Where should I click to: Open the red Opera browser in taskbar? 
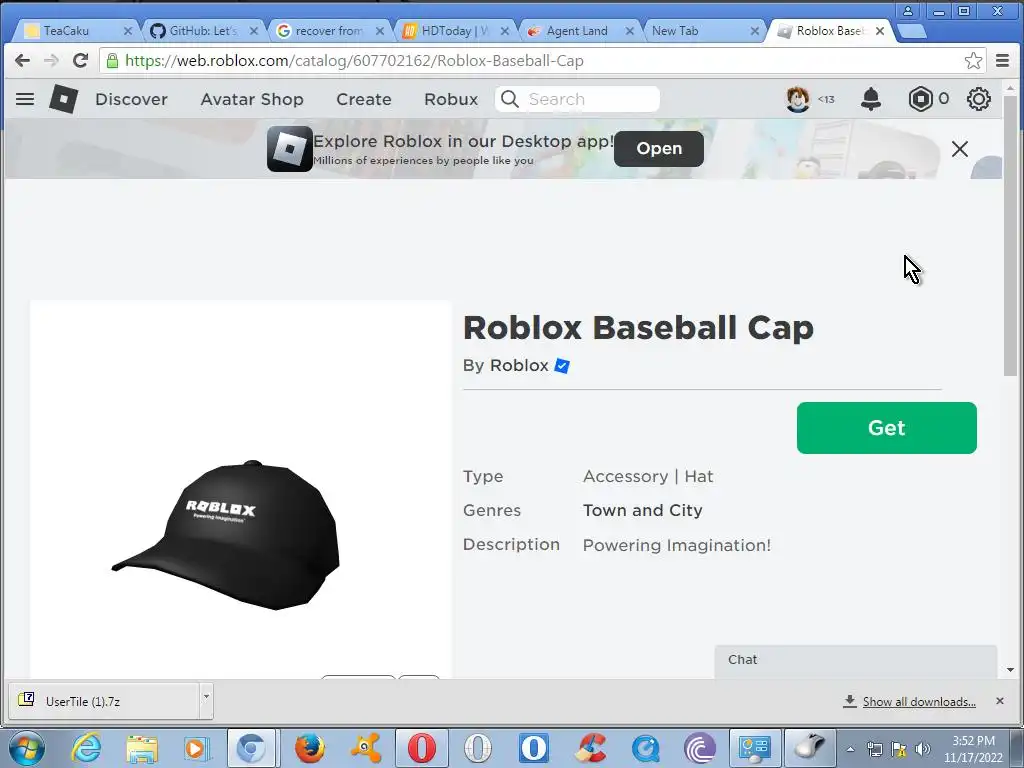pyautogui.click(x=422, y=748)
